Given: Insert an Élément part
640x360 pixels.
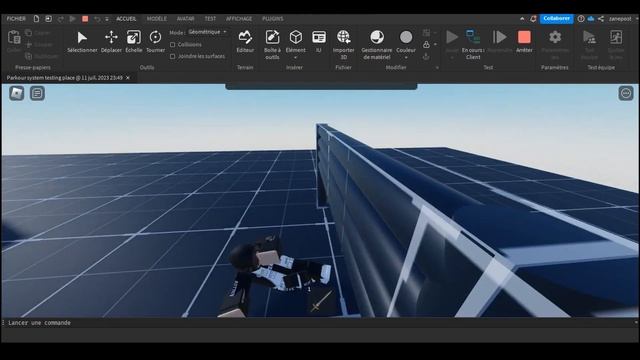Looking at the screenshot, I should point(296,41).
